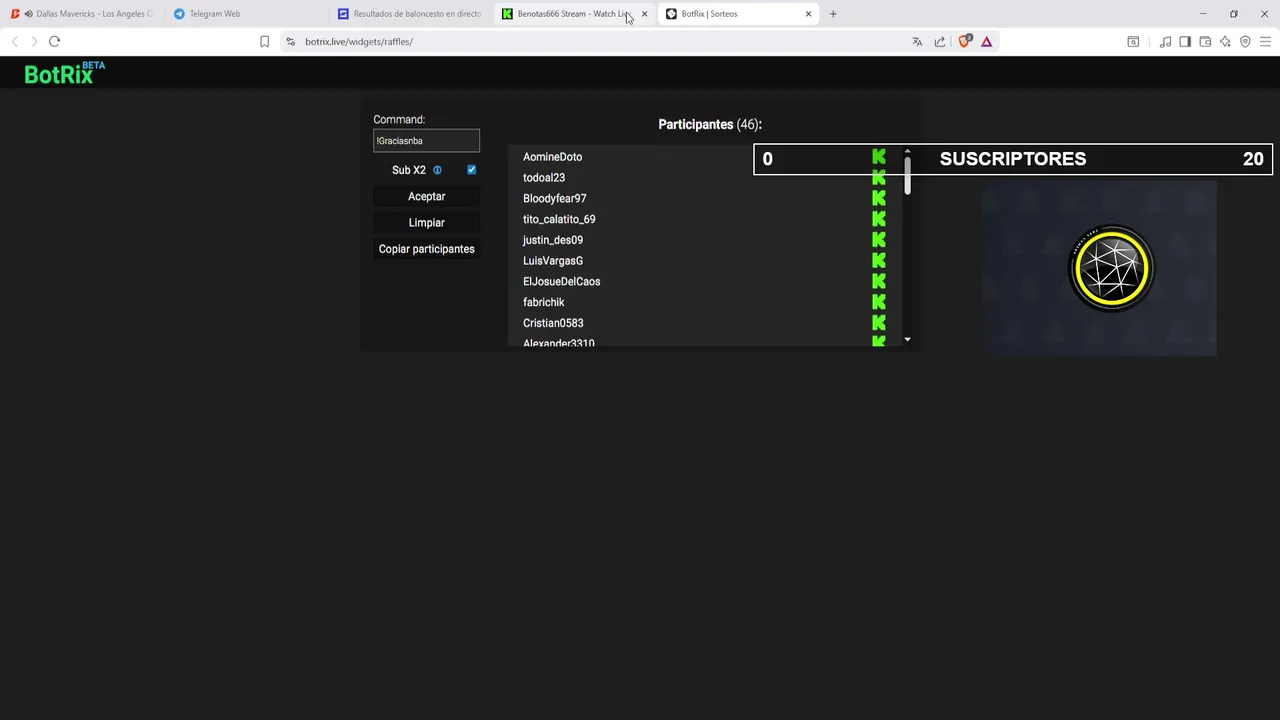Open the browser hamburger menu
This screenshot has width=1280, height=720.
click(1265, 42)
